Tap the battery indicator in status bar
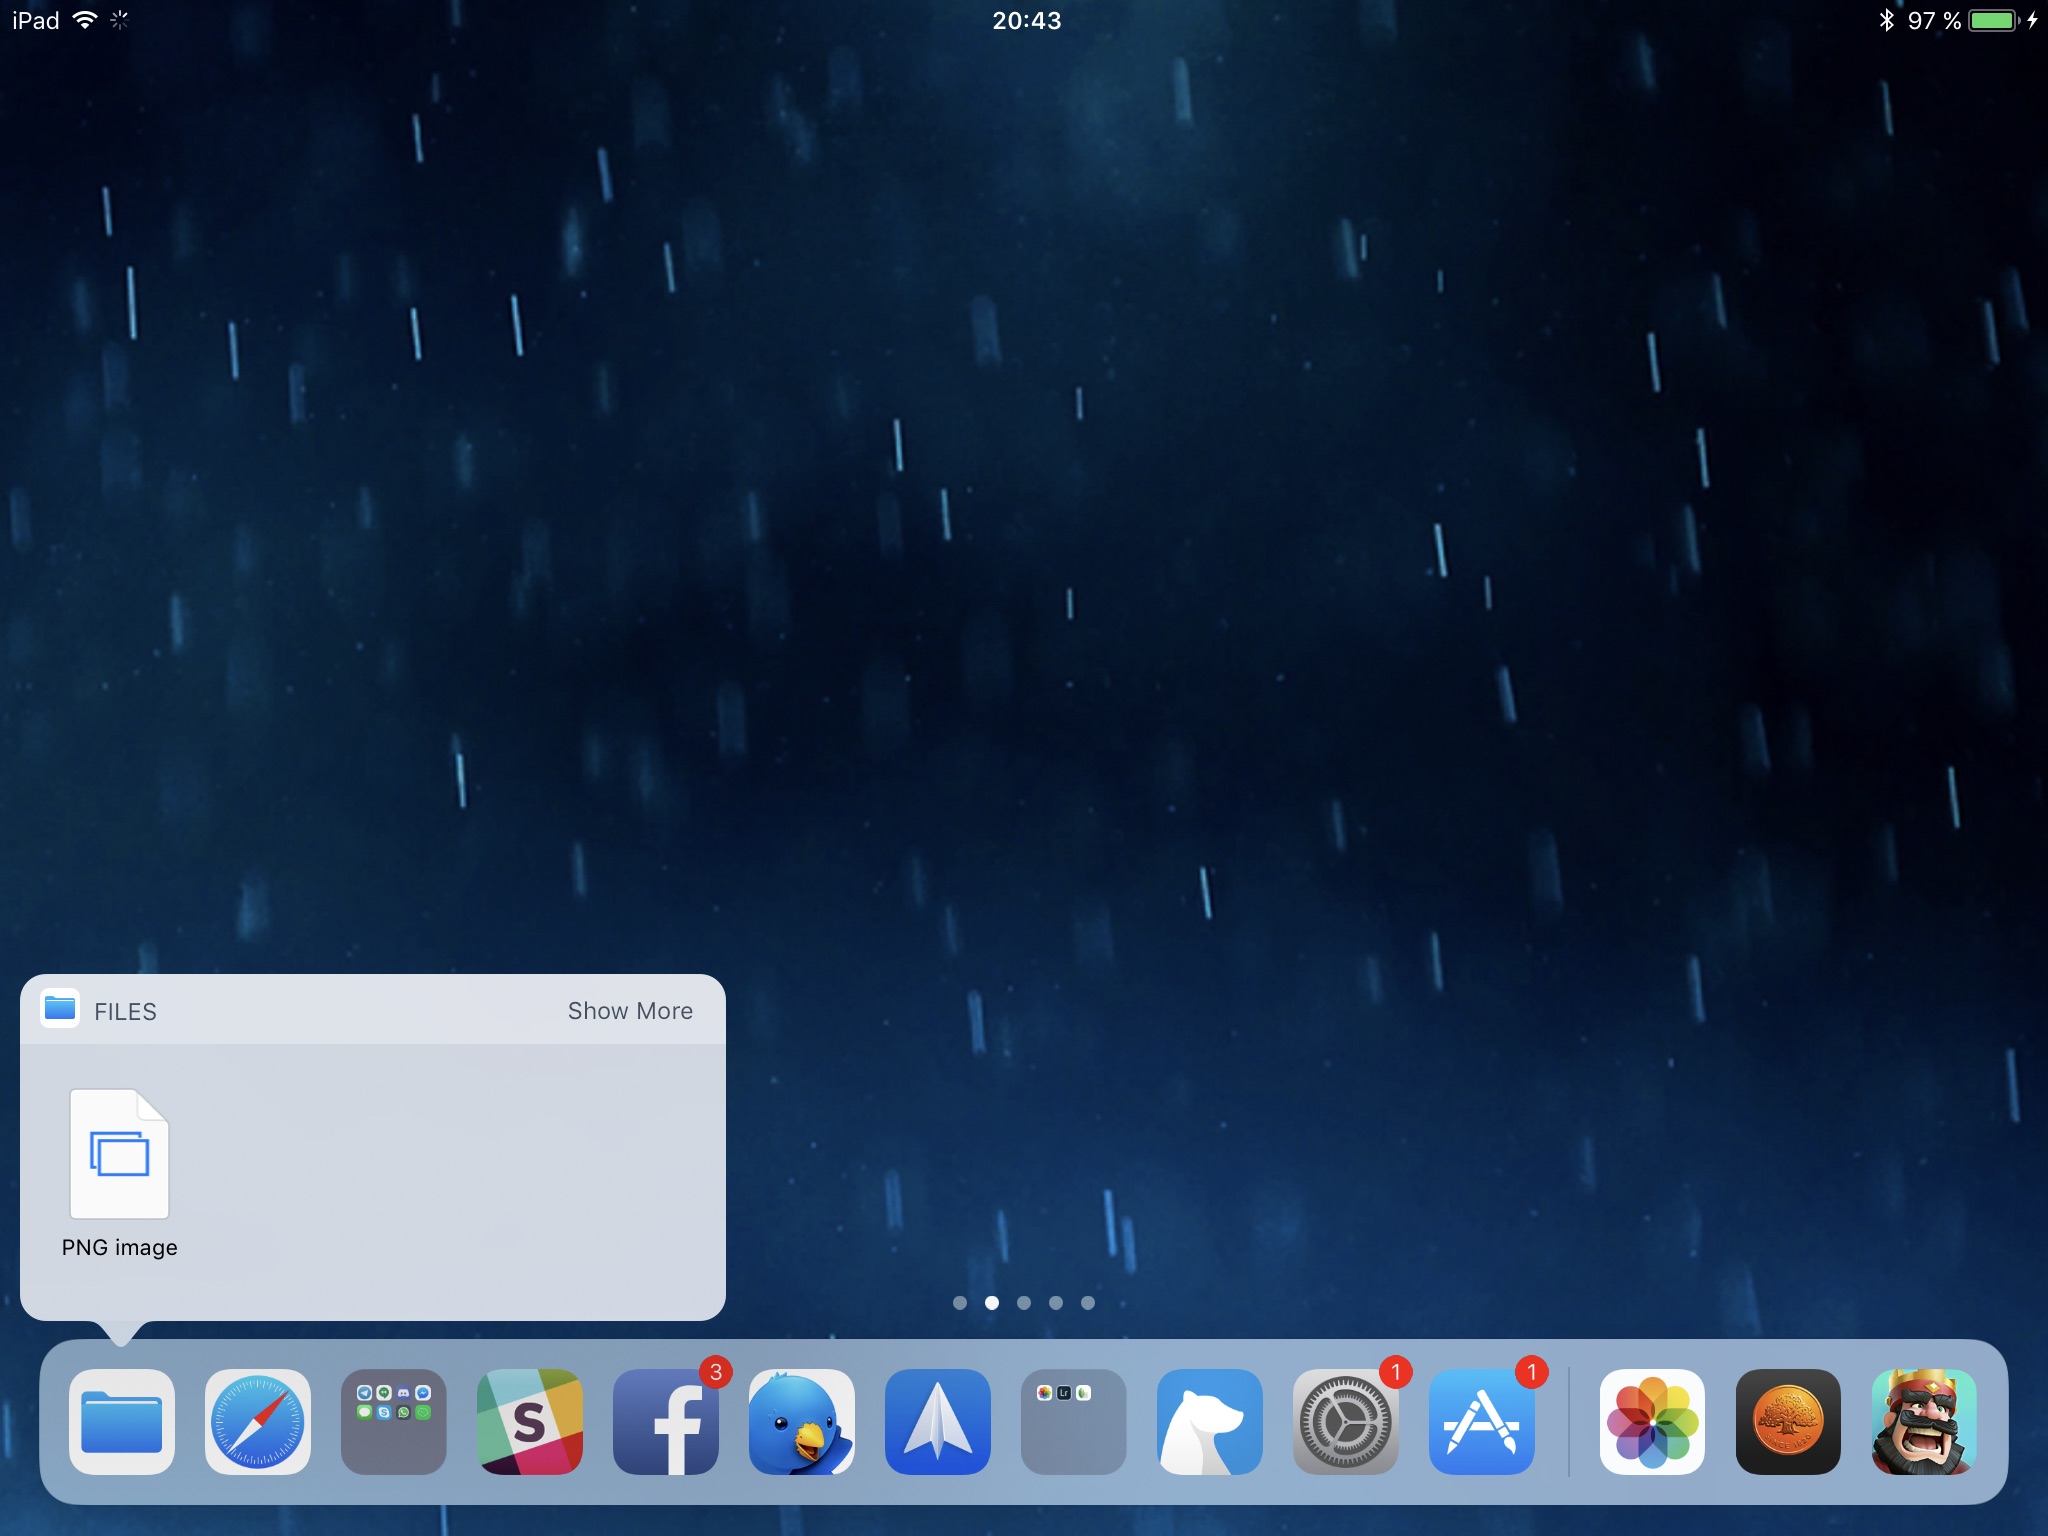 click(1994, 21)
